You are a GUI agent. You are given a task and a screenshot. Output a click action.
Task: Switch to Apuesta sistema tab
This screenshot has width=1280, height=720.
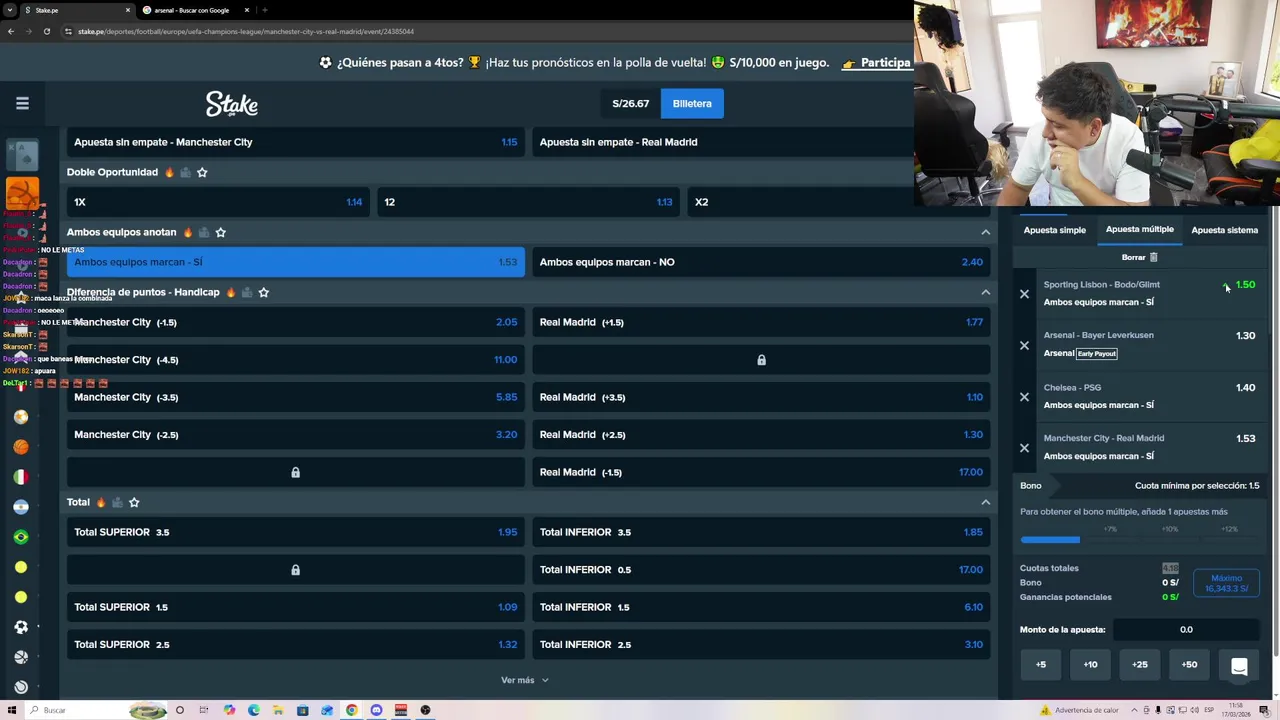point(1224,230)
